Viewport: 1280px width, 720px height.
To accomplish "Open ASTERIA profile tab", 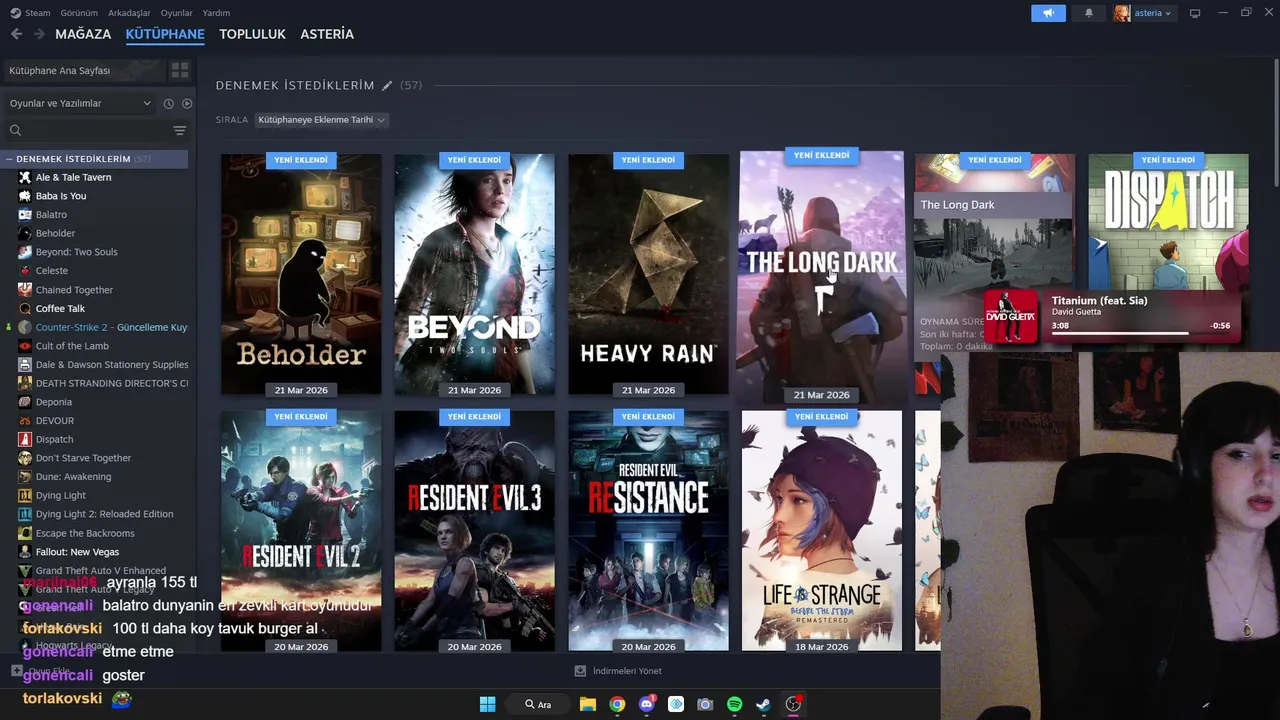I will coord(327,34).
